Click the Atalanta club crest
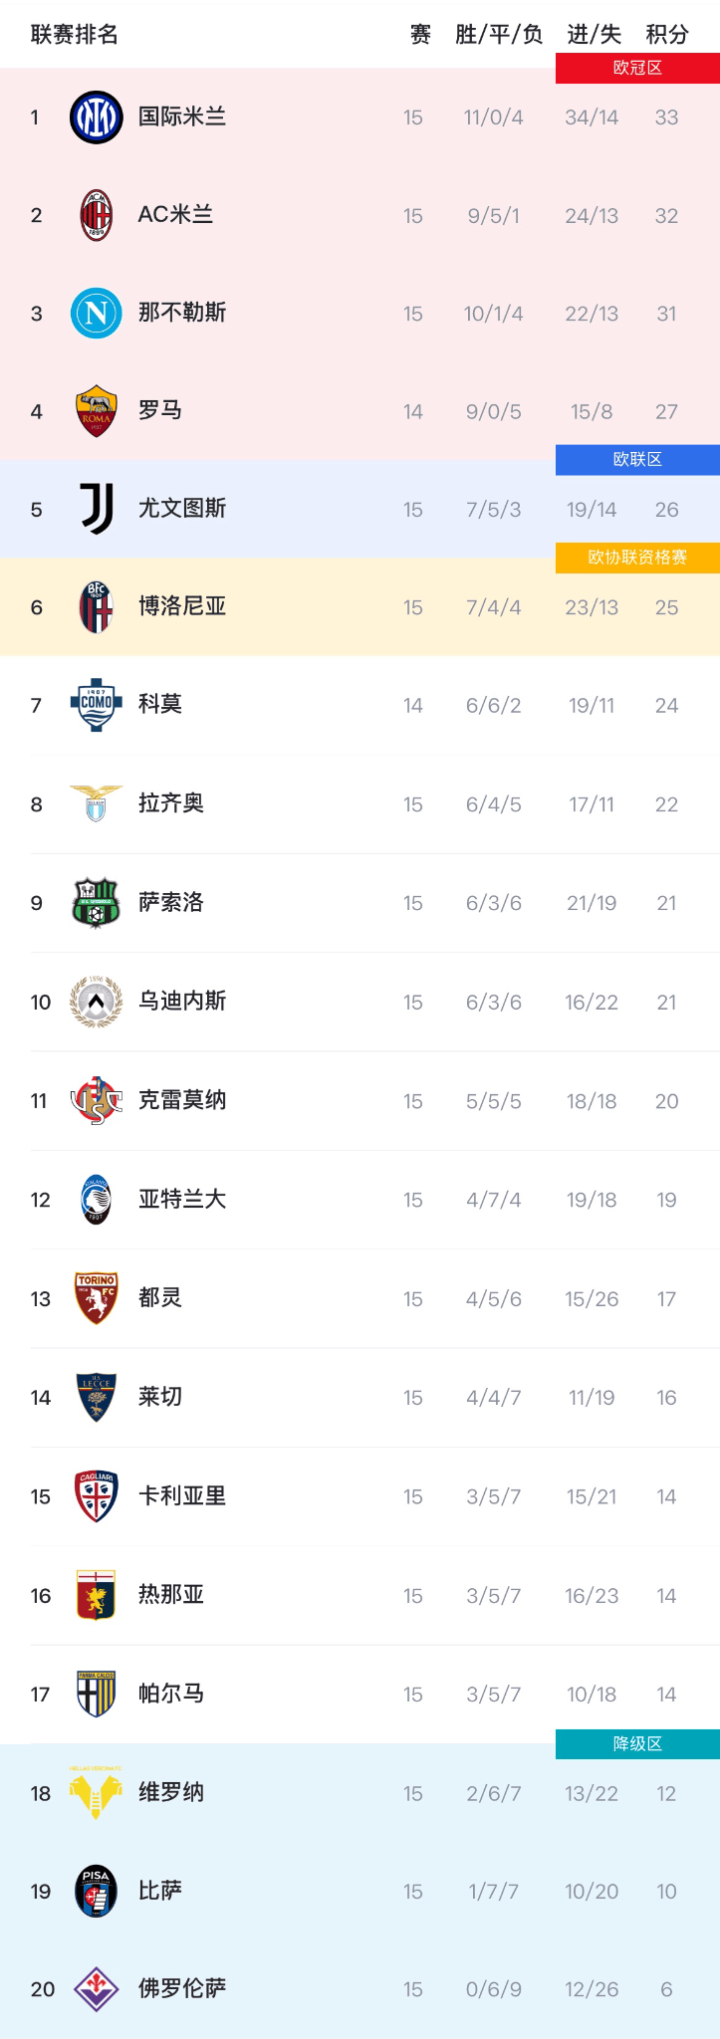The width and height of the screenshot is (720, 2039). click(96, 1199)
